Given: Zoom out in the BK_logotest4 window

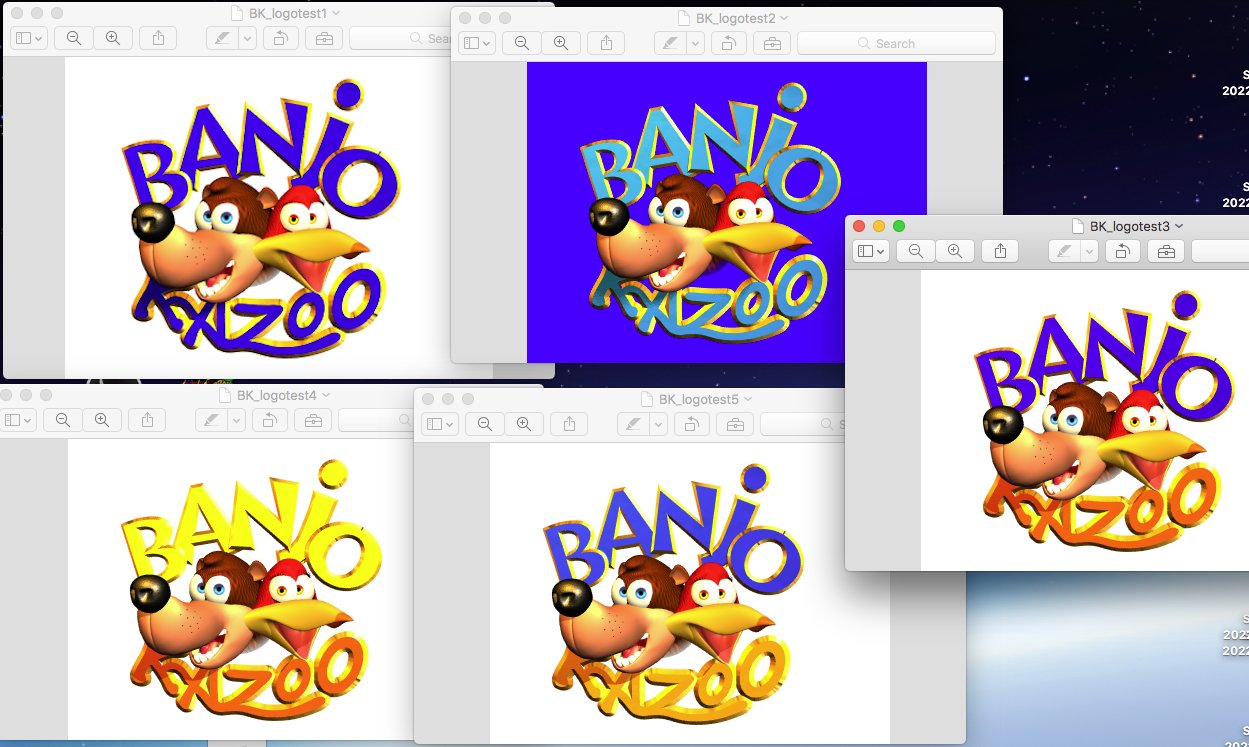Looking at the screenshot, I should (63, 420).
